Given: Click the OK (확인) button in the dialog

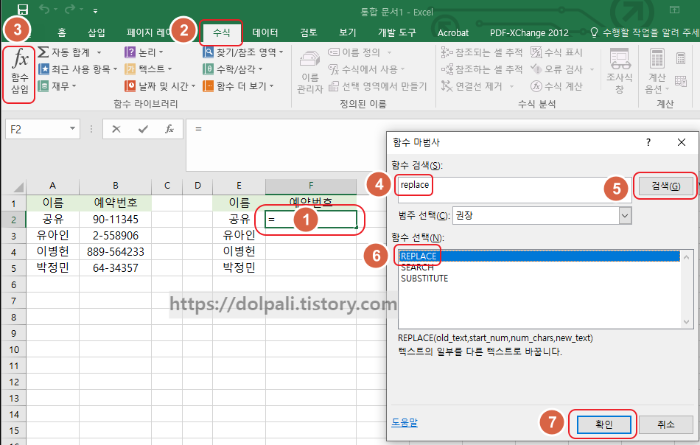Looking at the screenshot, I should pyautogui.click(x=604, y=424).
